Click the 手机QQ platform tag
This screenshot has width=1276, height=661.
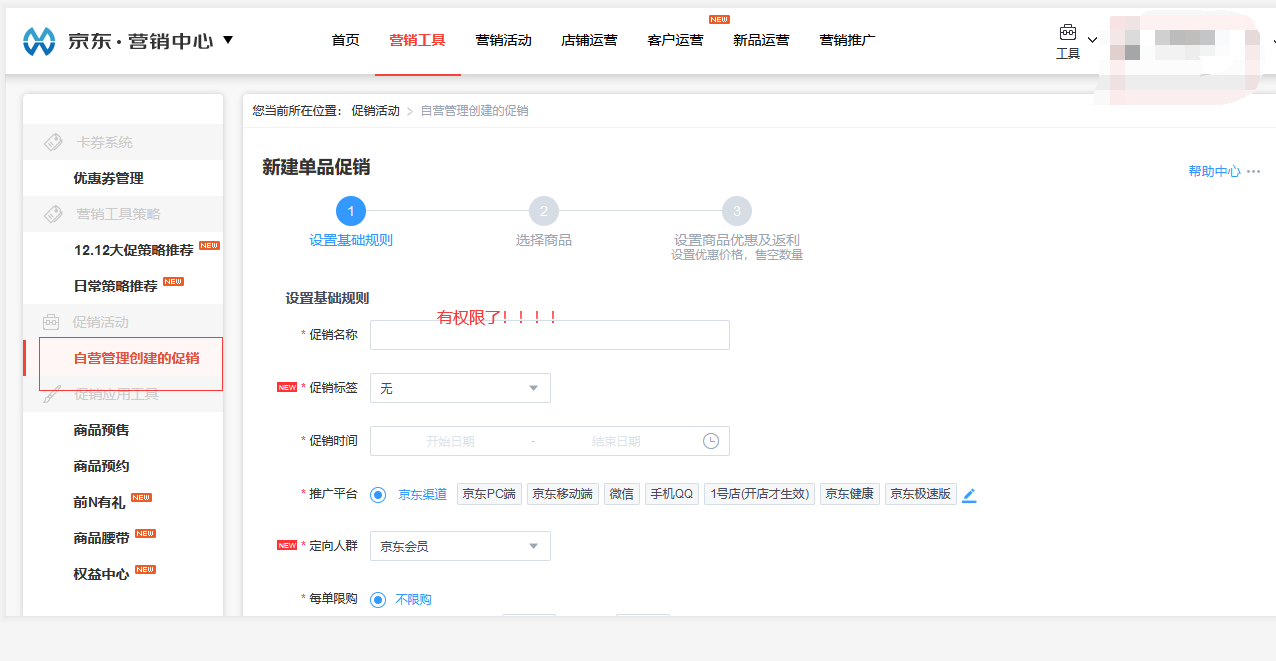coord(672,494)
